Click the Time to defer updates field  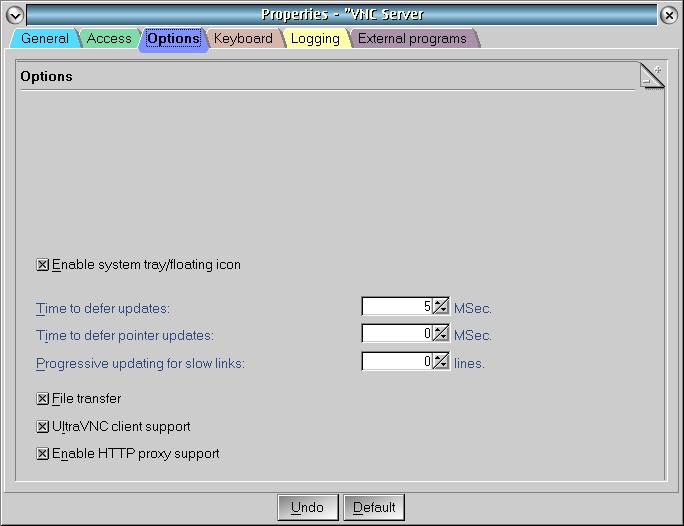tap(397, 307)
